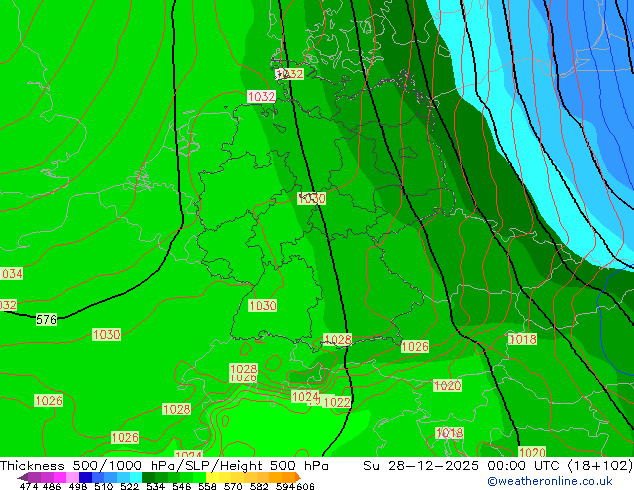Click the cut-off 032 isobar label
This screenshot has height=490, width=634.
(8, 305)
